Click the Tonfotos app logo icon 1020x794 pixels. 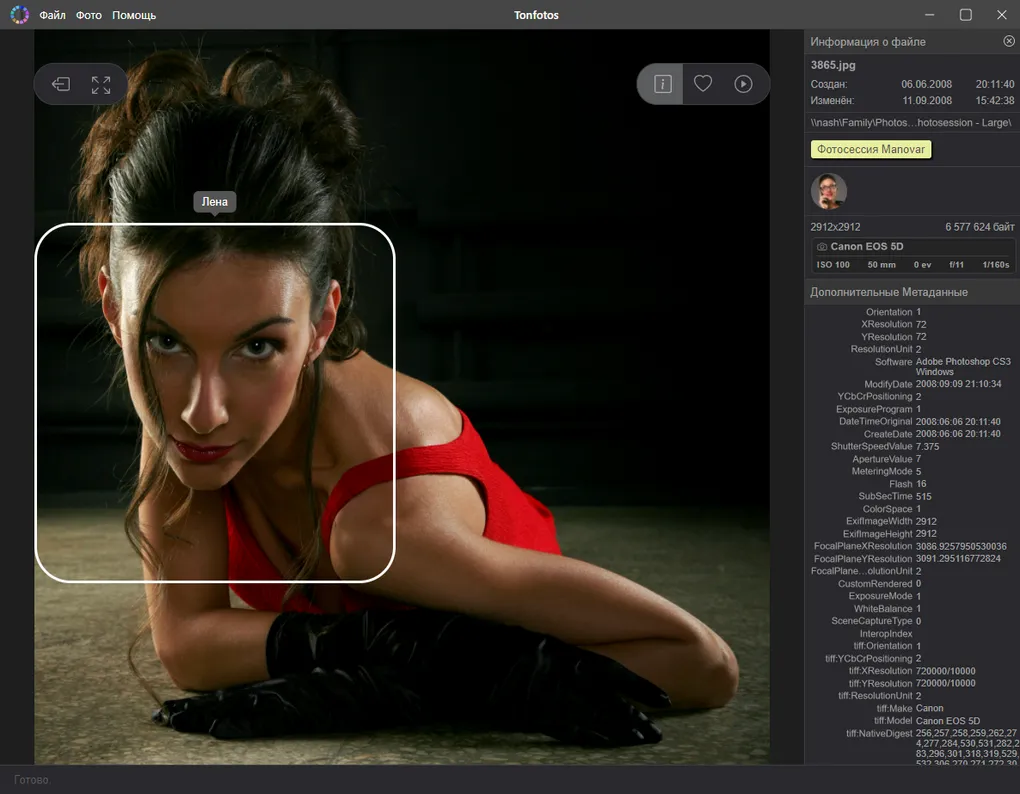(20, 14)
